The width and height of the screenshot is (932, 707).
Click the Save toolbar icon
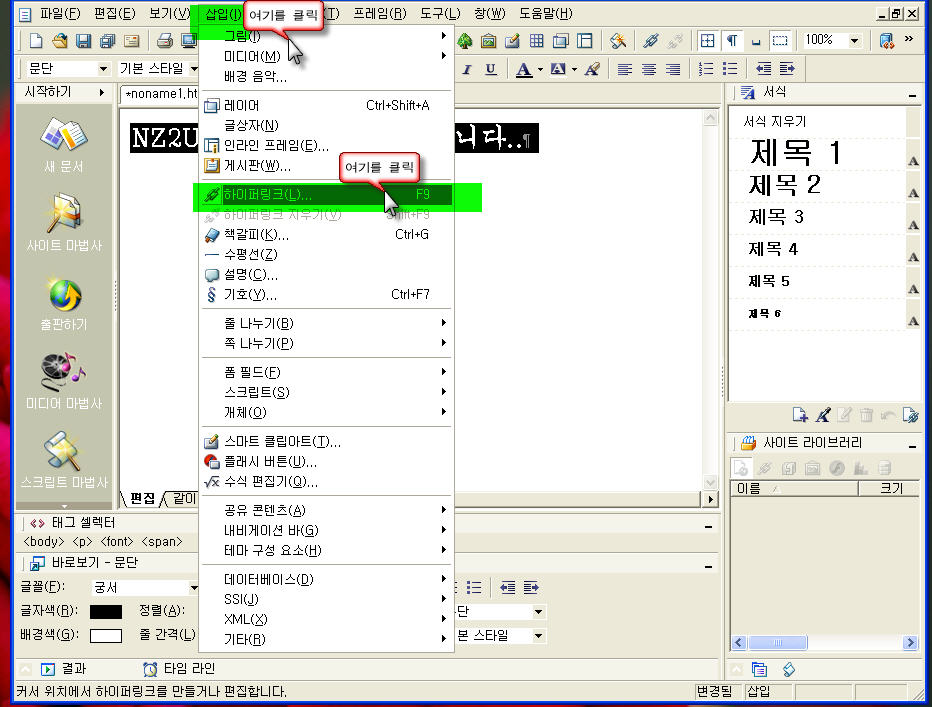(x=83, y=40)
